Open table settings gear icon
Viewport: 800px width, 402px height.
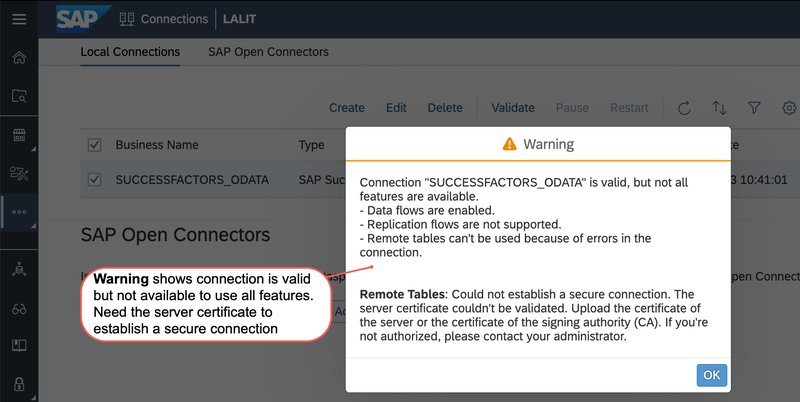pyautogui.click(x=789, y=108)
